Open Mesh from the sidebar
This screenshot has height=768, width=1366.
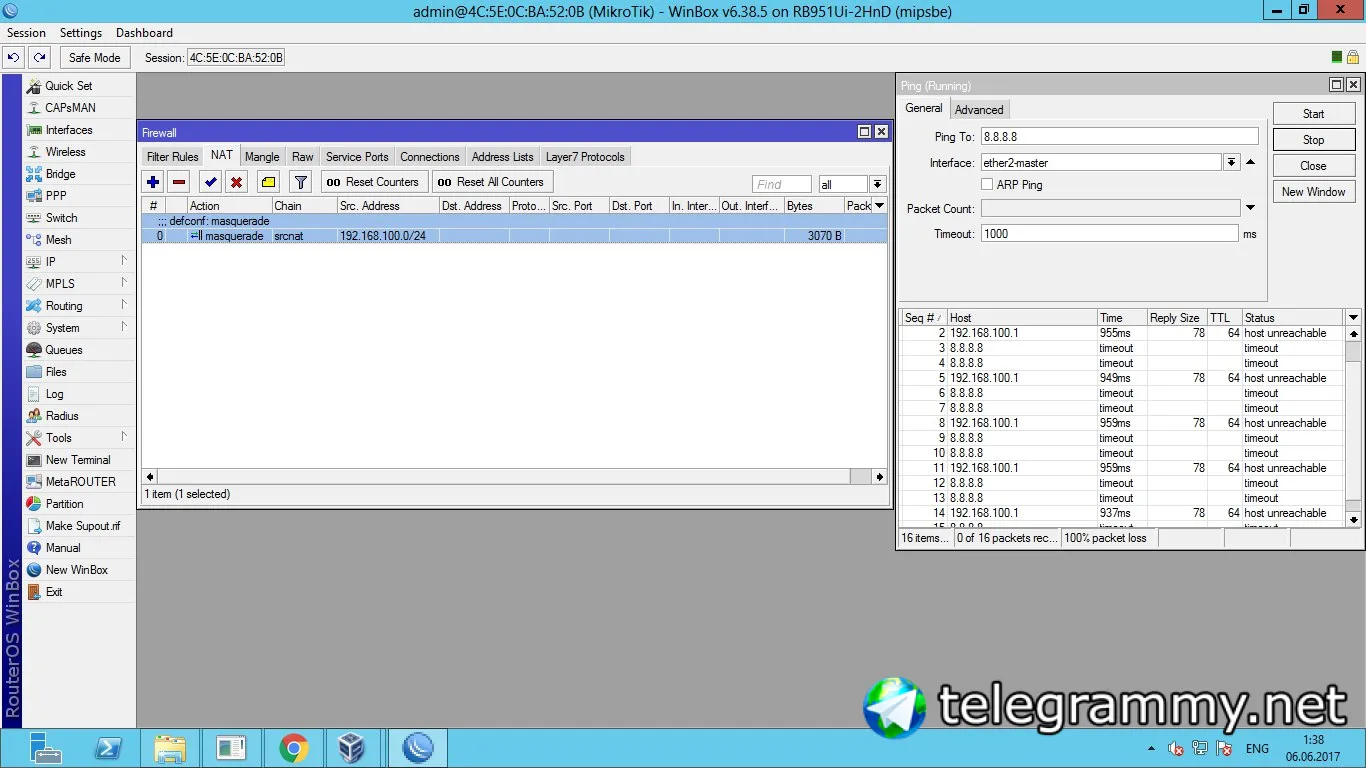(58, 240)
